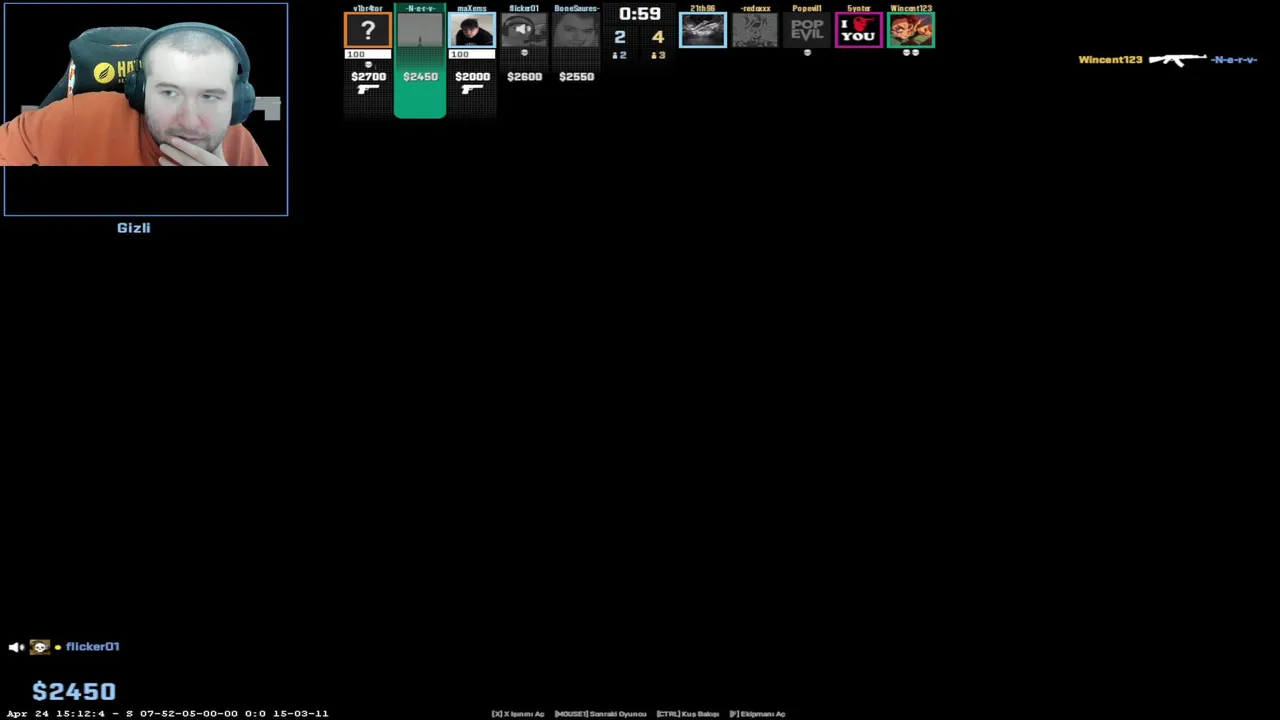Click maXems $2000 money value

coord(472,76)
